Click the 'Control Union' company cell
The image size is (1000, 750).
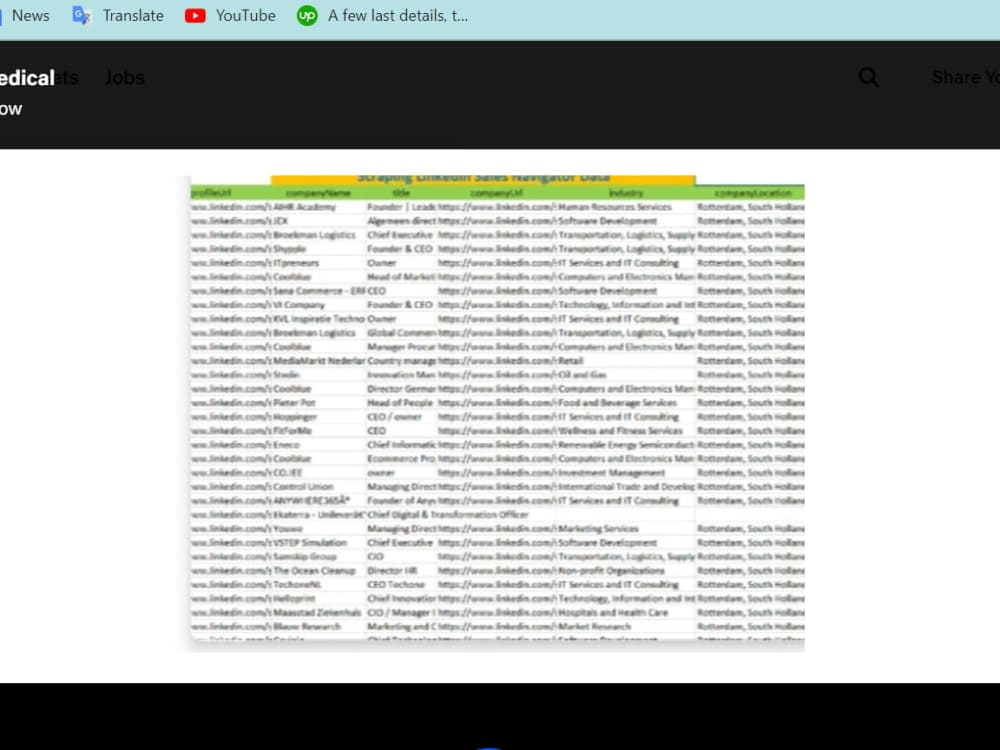304,487
